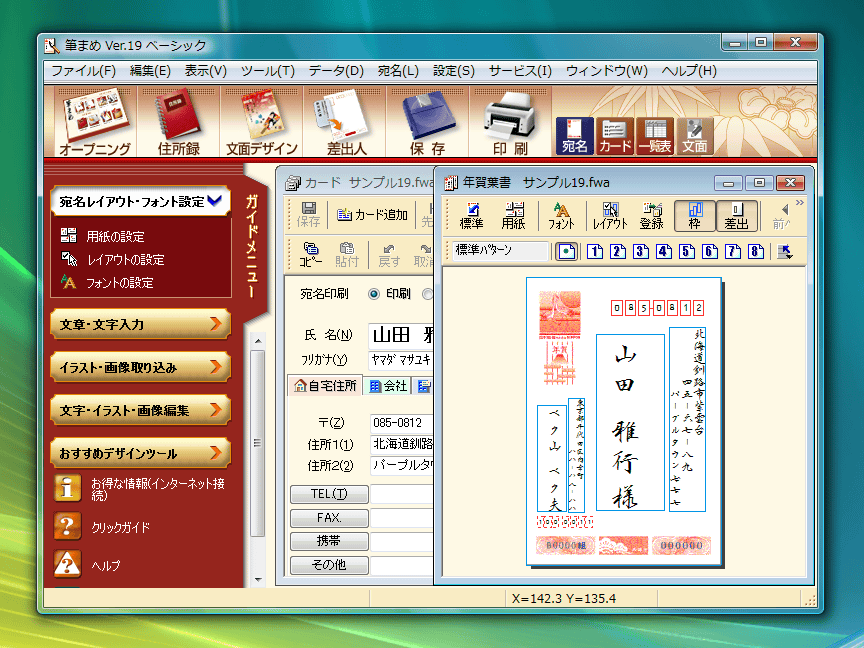Image resolution: width=864 pixels, height=648 pixels.
Task: Open the 設定(S) menu
Action: (453, 71)
